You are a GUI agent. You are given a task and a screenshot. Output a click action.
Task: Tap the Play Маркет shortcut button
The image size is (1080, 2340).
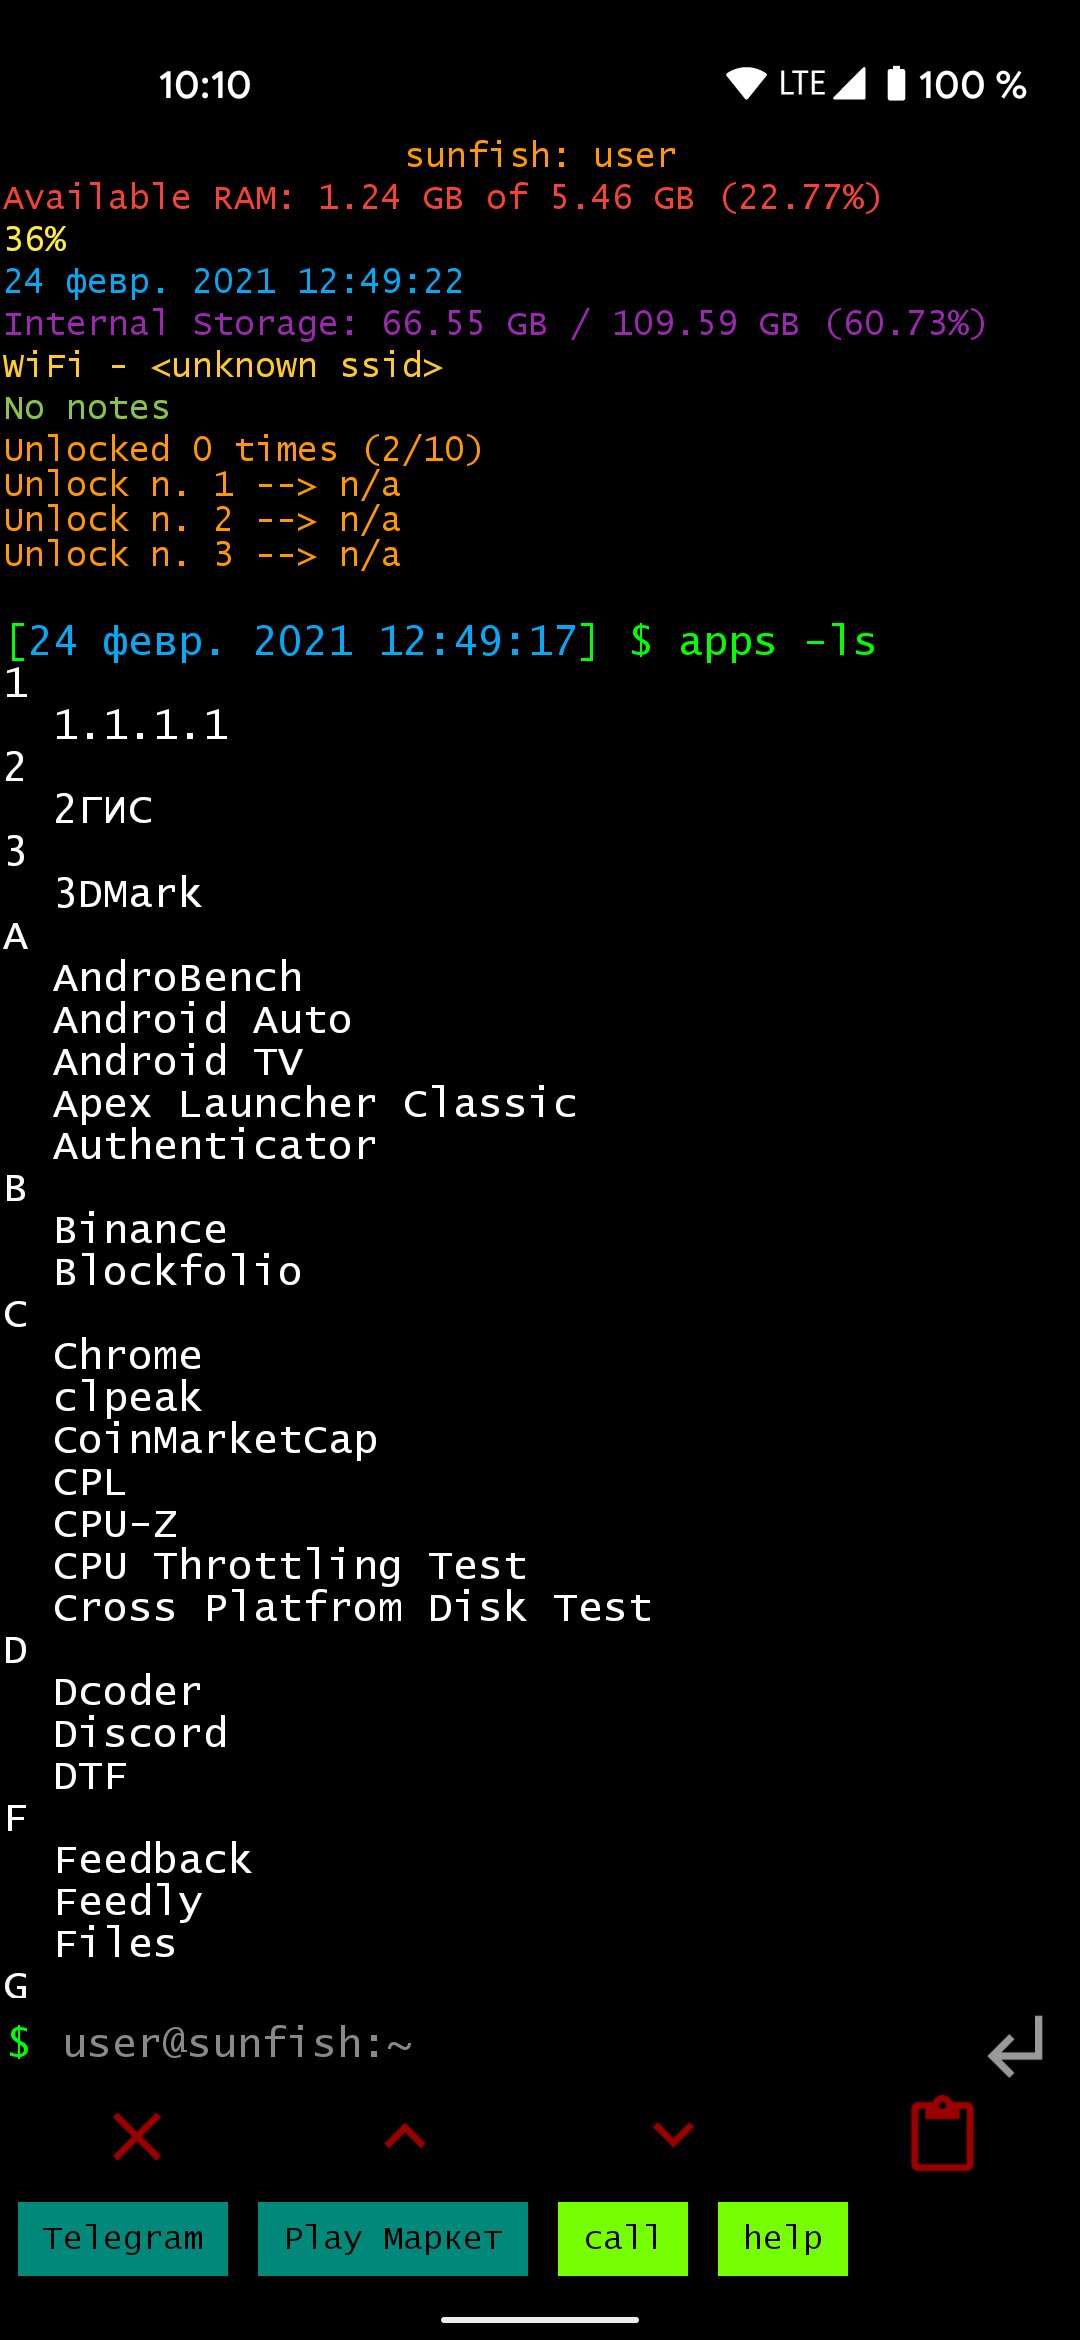click(x=393, y=2239)
